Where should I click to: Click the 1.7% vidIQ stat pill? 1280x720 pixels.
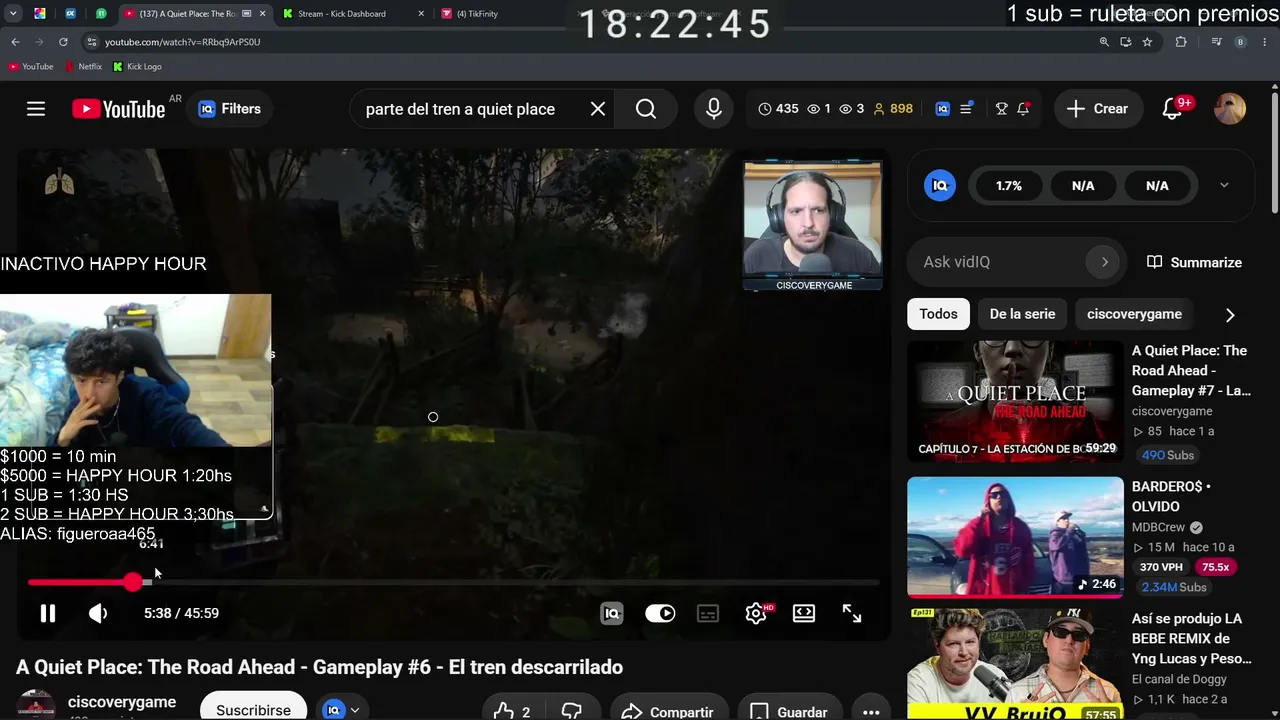(x=1009, y=185)
